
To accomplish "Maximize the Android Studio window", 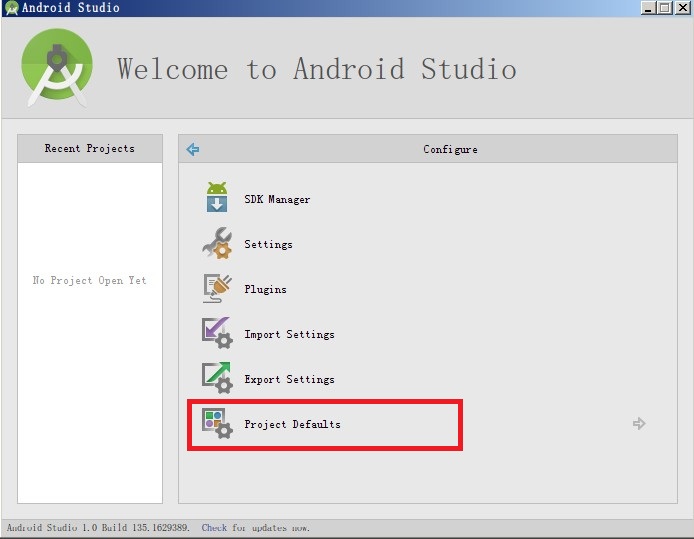I will [x=665, y=8].
